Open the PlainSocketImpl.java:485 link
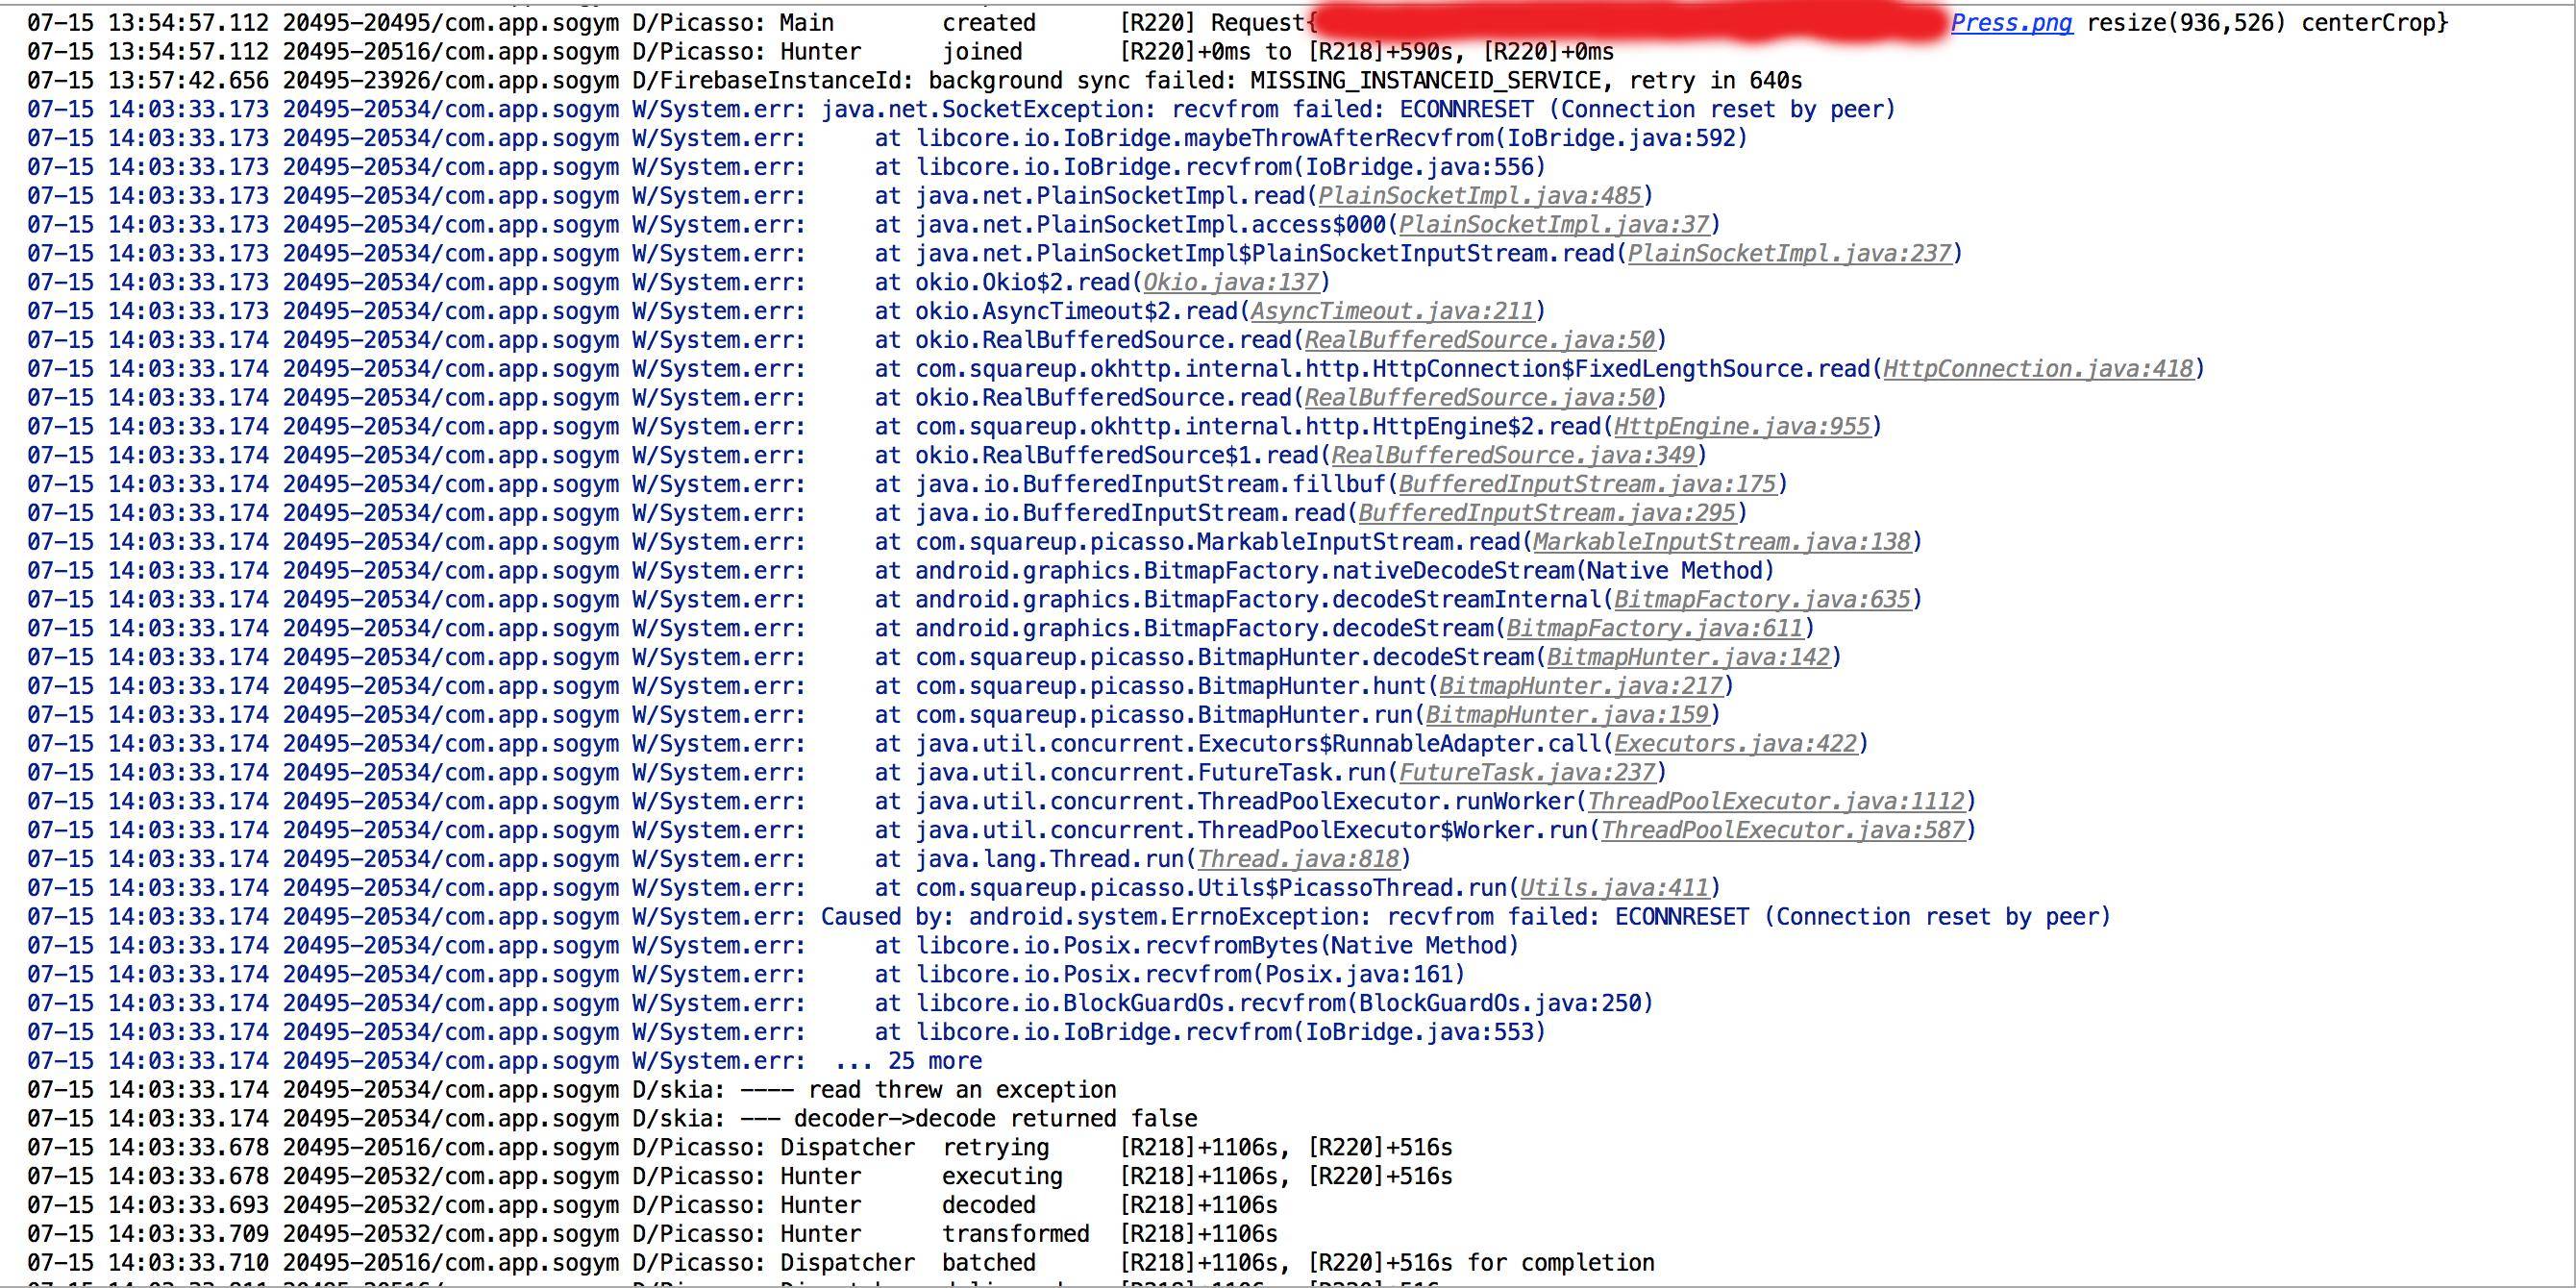This screenshot has width=2576, height=1288. click(1479, 196)
